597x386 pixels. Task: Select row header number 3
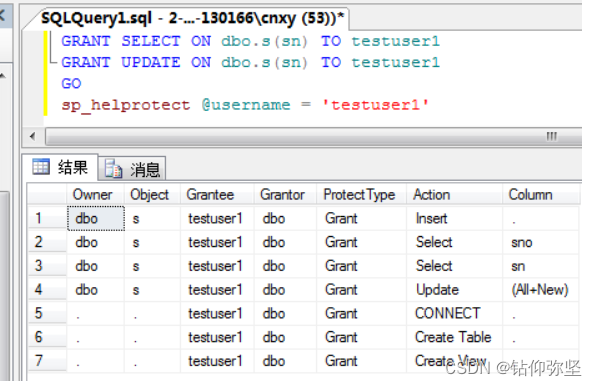[47, 266]
